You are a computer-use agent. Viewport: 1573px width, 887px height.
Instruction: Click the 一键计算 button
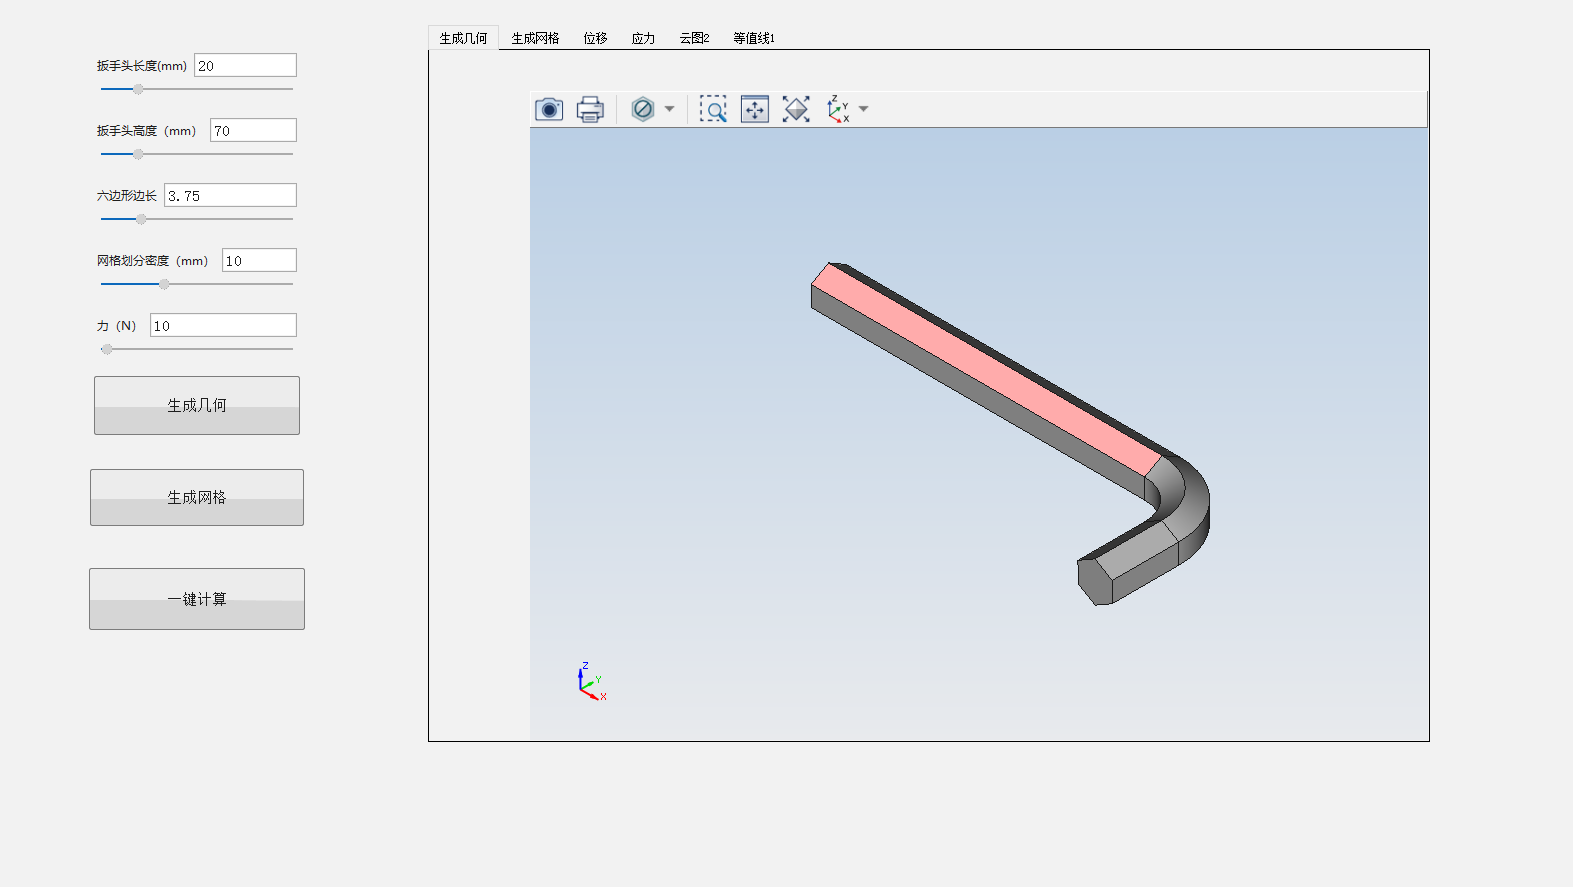point(197,599)
